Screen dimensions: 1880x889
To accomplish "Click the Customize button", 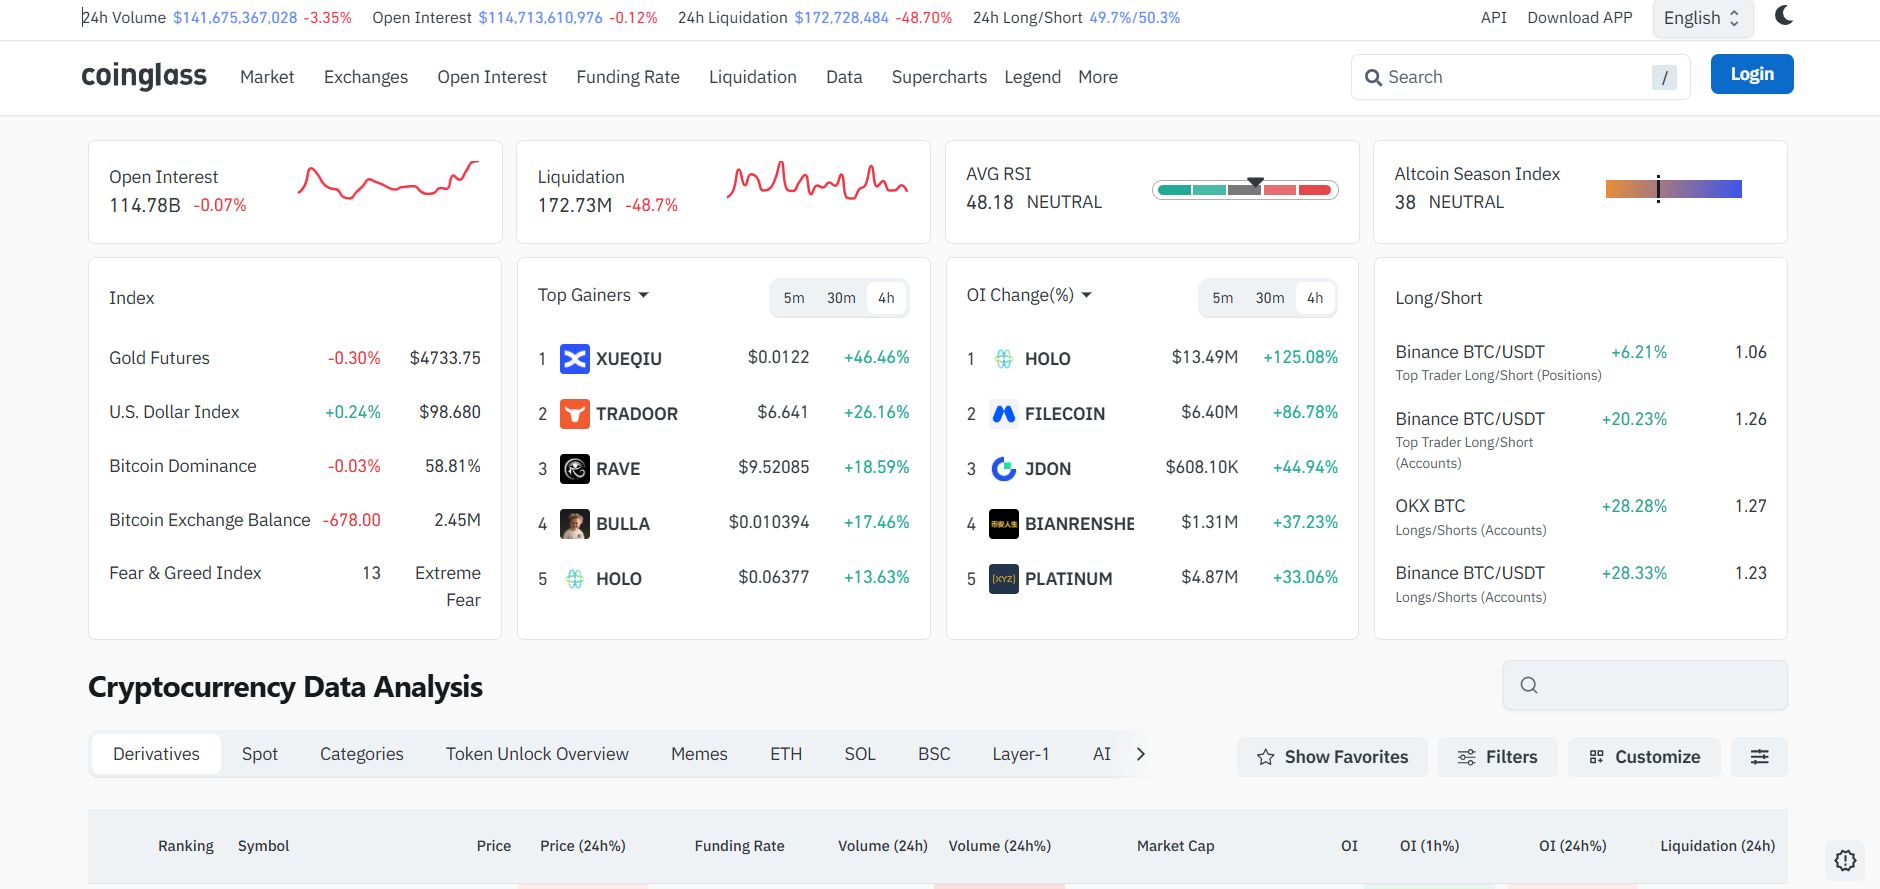I will 1645,757.
